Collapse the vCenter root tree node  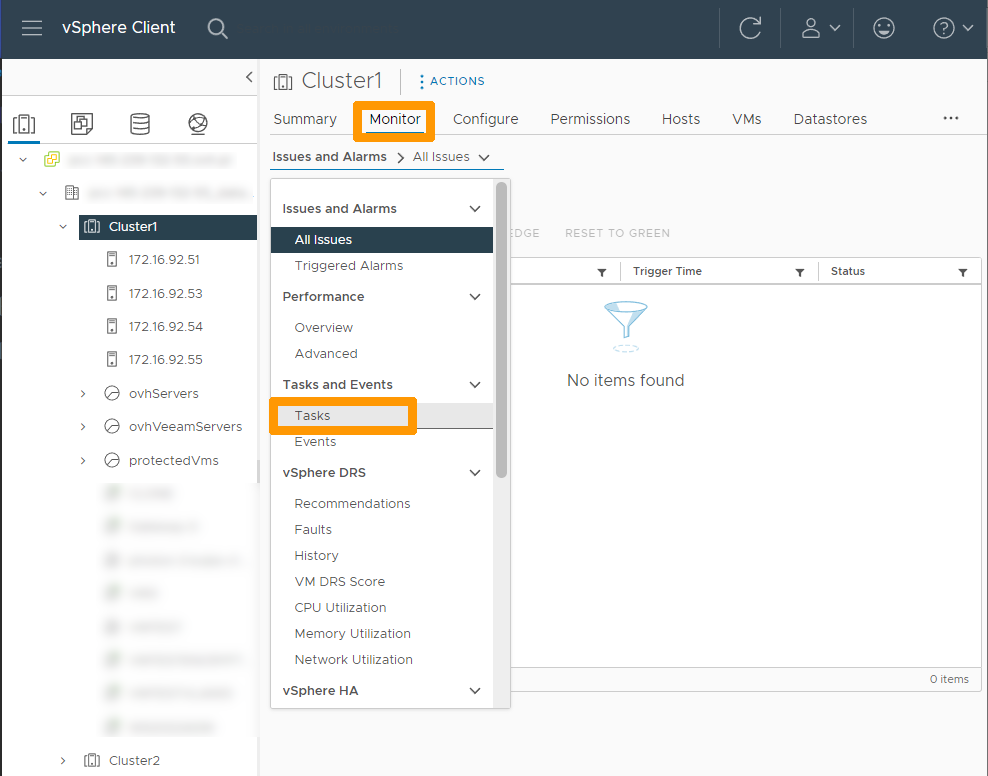(x=23, y=159)
